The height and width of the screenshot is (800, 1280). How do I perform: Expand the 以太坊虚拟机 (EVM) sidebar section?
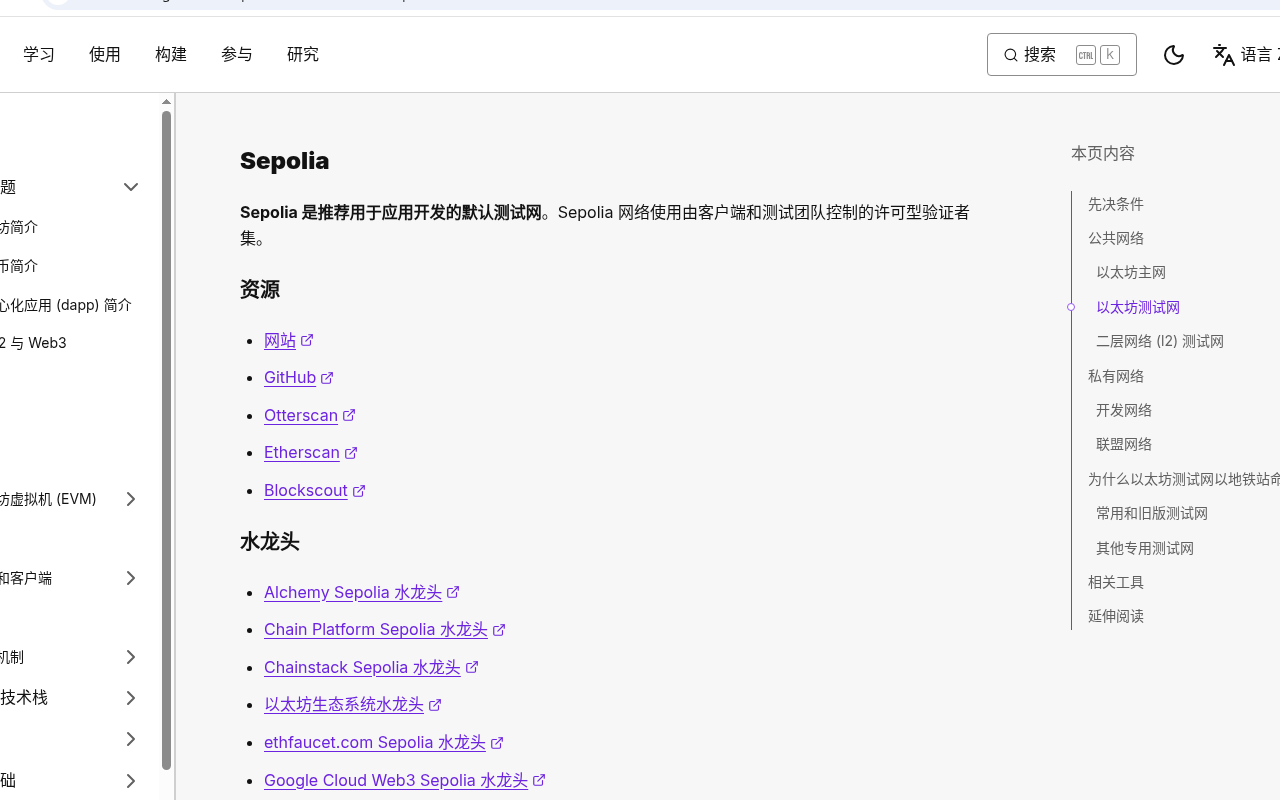130,499
